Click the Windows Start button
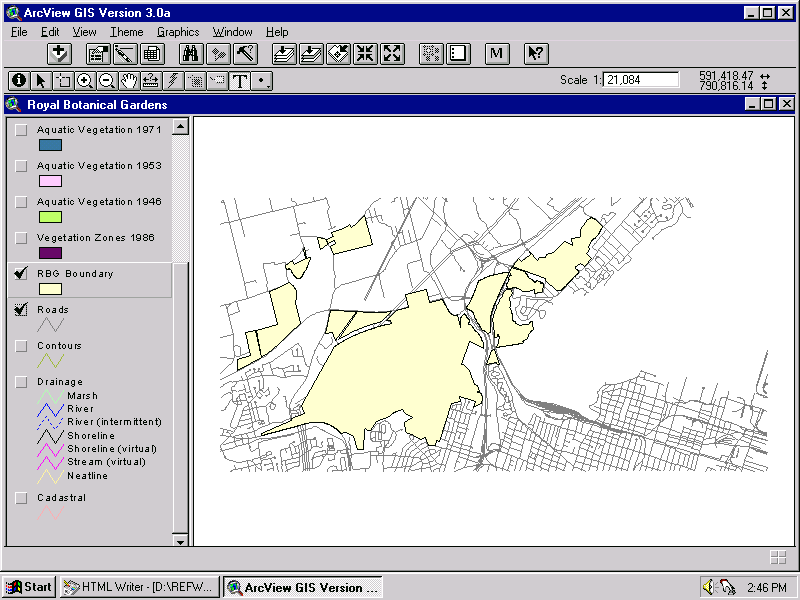The height and width of the screenshot is (600, 800). [x=29, y=587]
